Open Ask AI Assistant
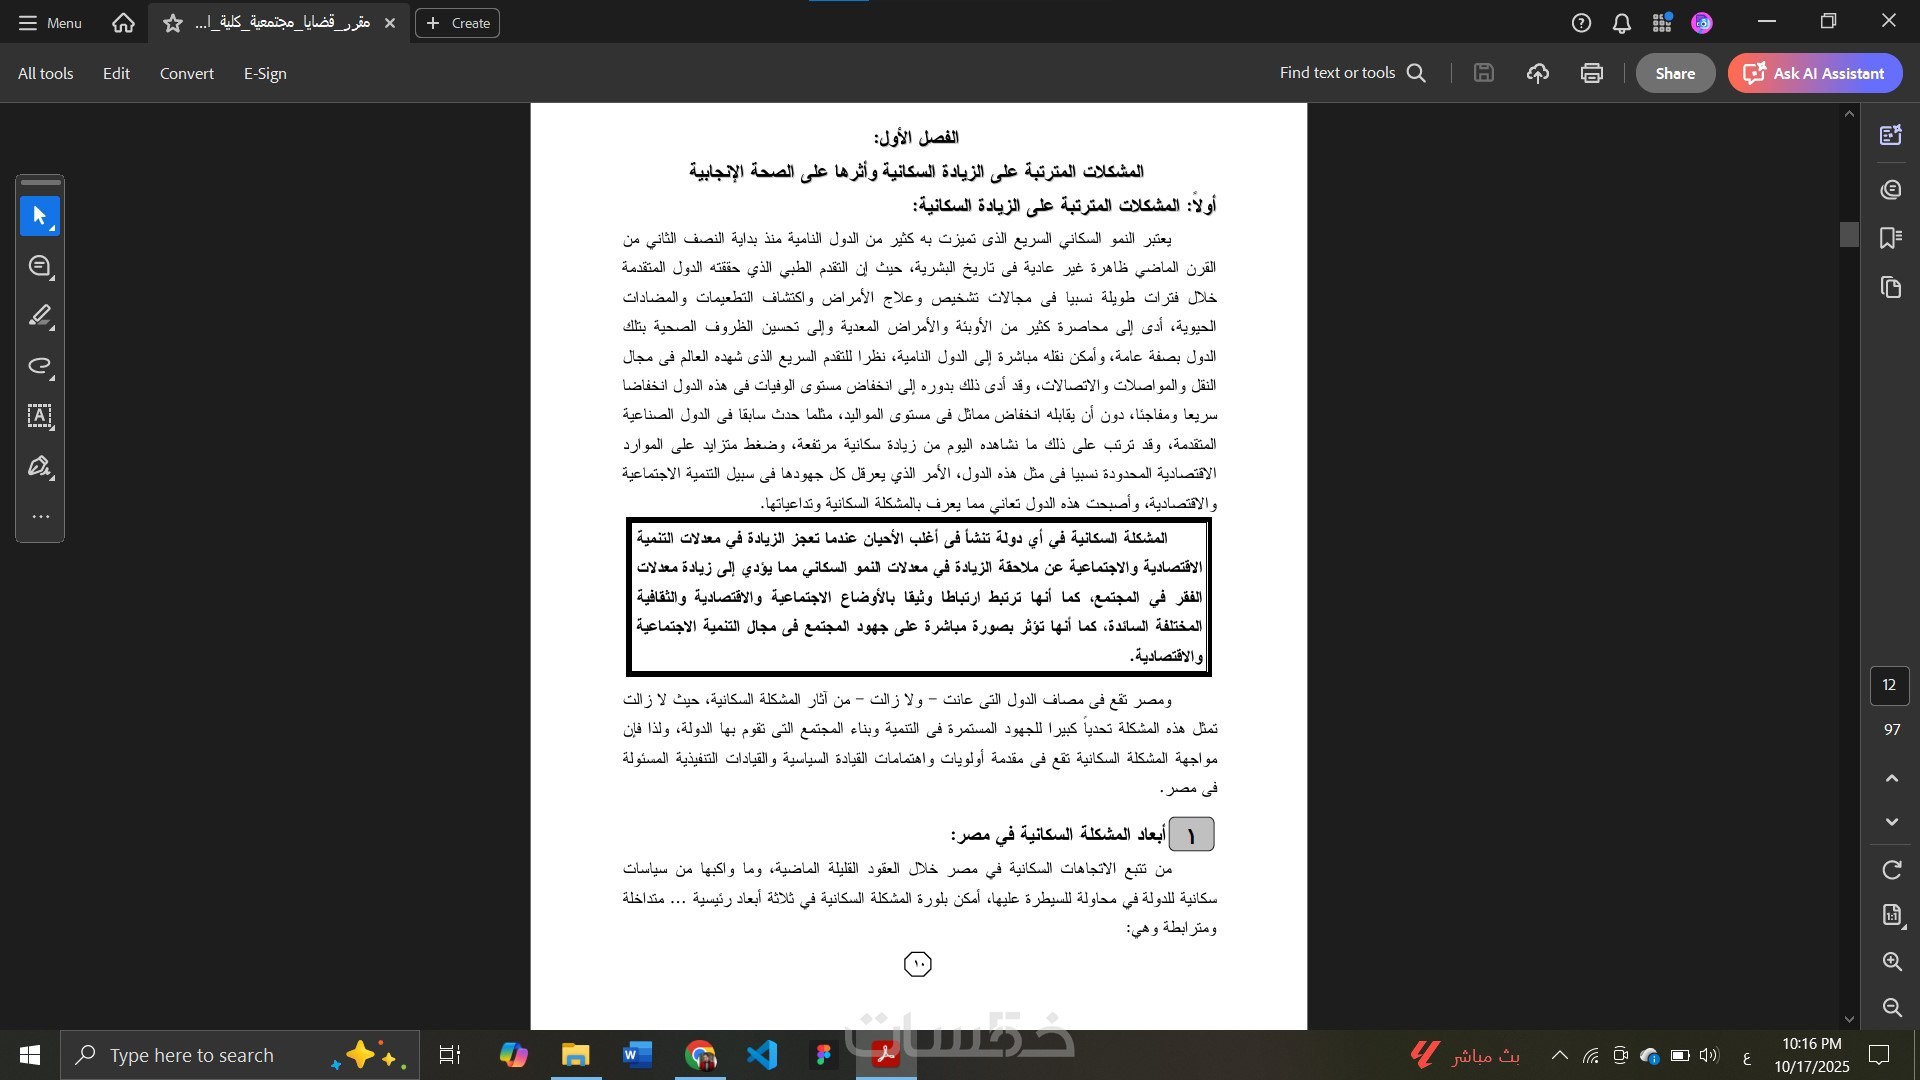The image size is (1920, 1080). (x=1815, y=73)
